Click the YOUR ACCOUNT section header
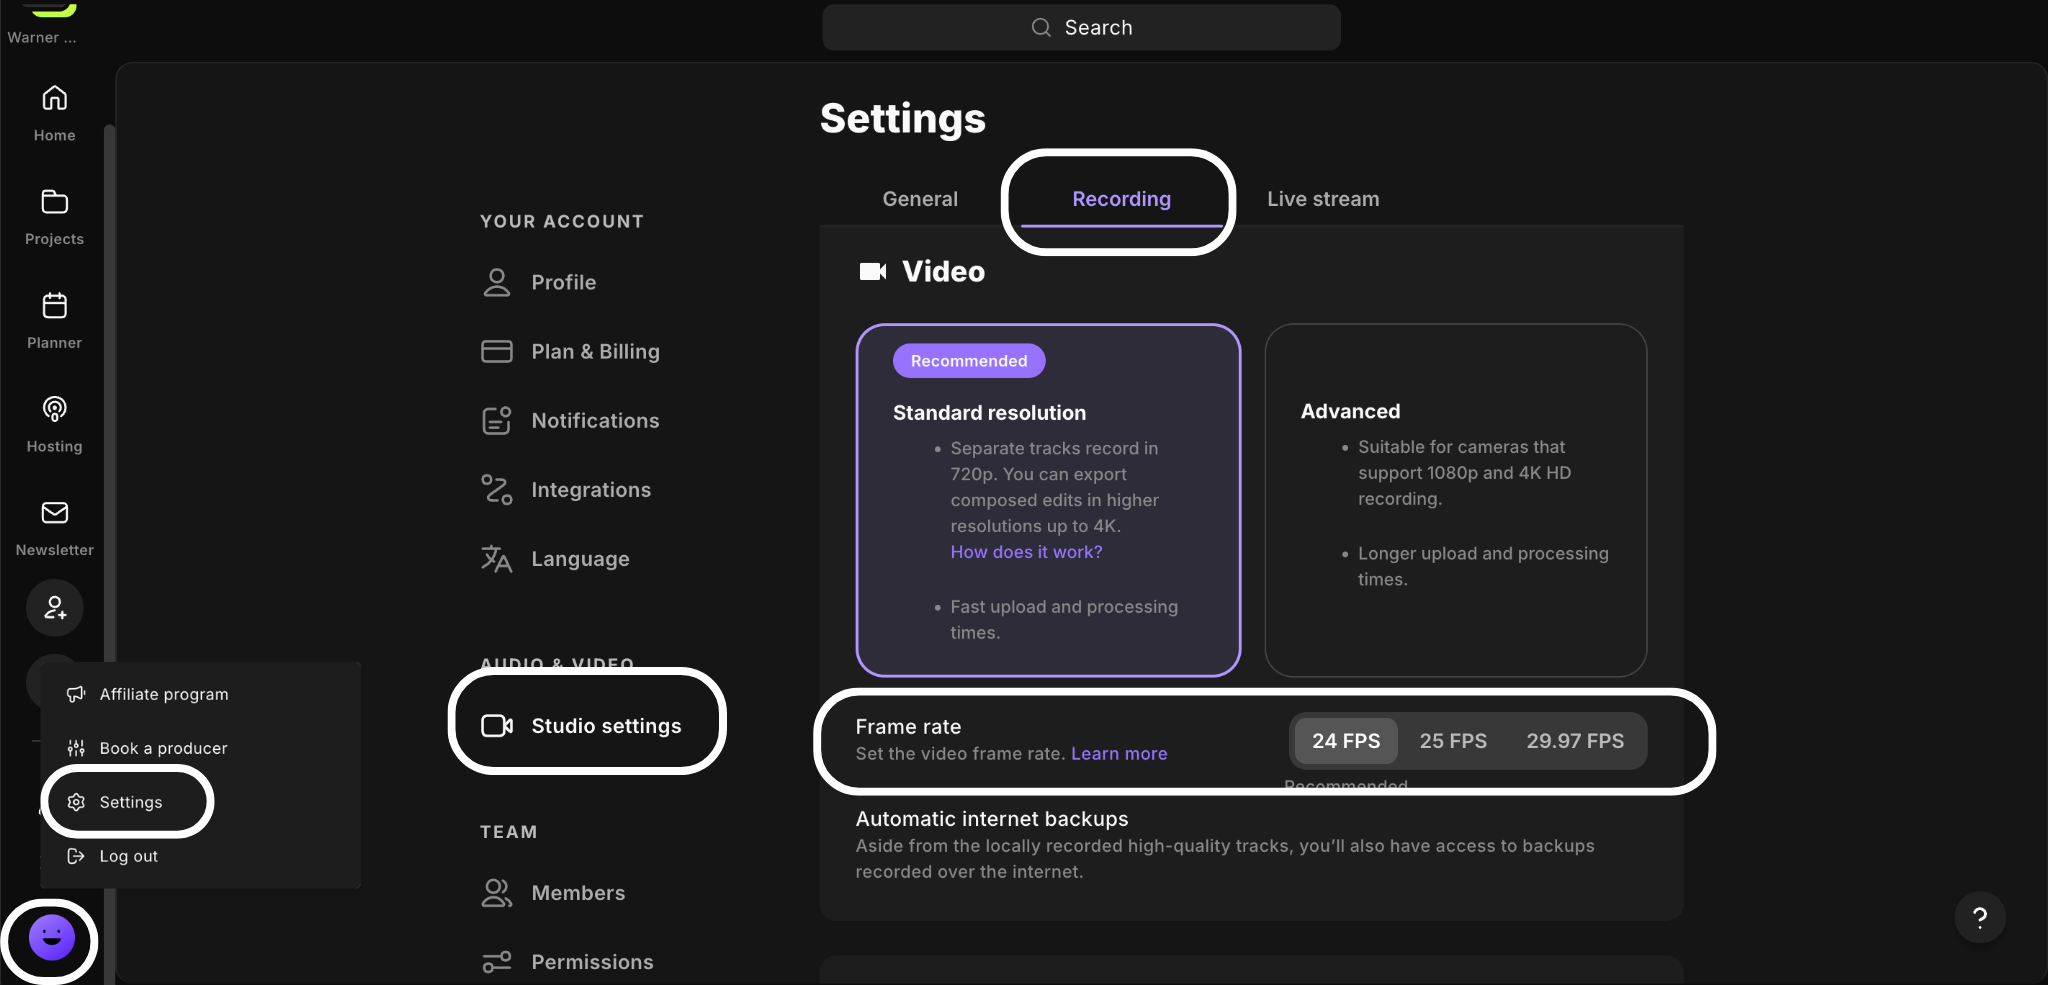This screenshot has height=985, width=2048. (562, 221)
